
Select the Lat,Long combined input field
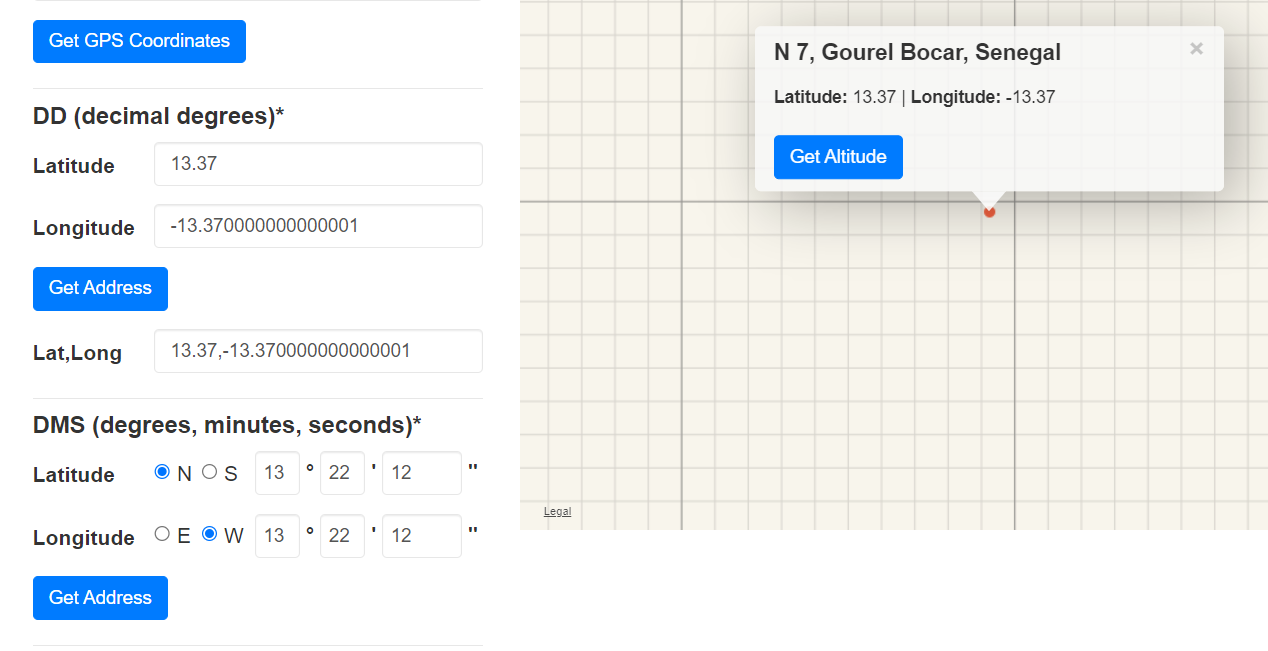pyautogui.click(x=318, y=351)
